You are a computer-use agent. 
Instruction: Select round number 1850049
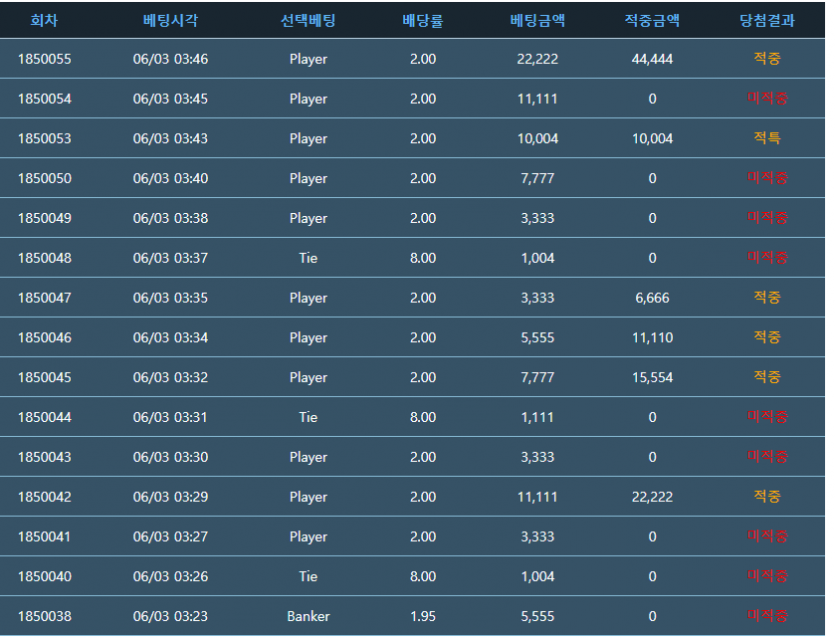click(44, 218)
